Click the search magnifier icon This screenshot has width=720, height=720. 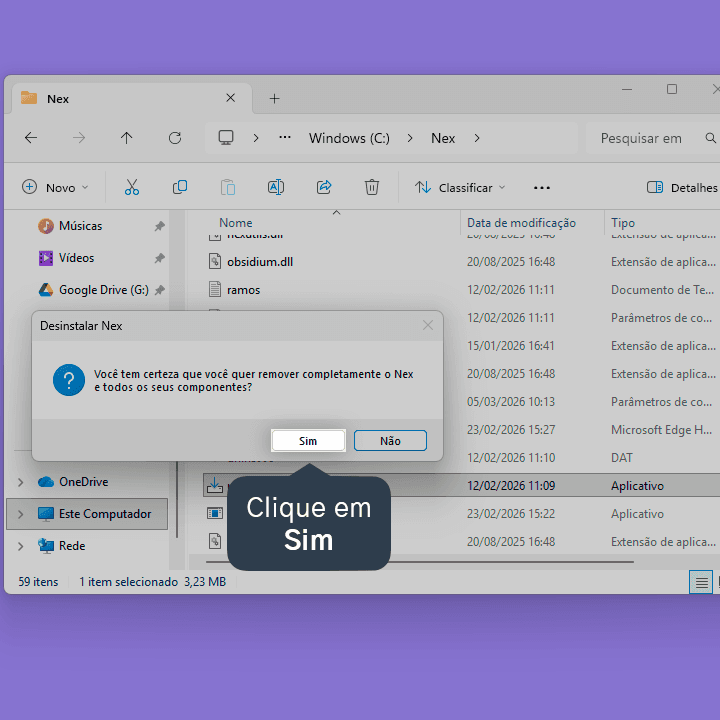point(710,138)
